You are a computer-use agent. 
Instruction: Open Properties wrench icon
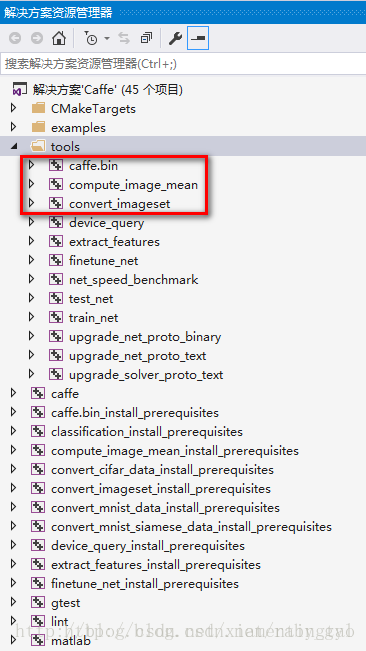click(175, 39)
